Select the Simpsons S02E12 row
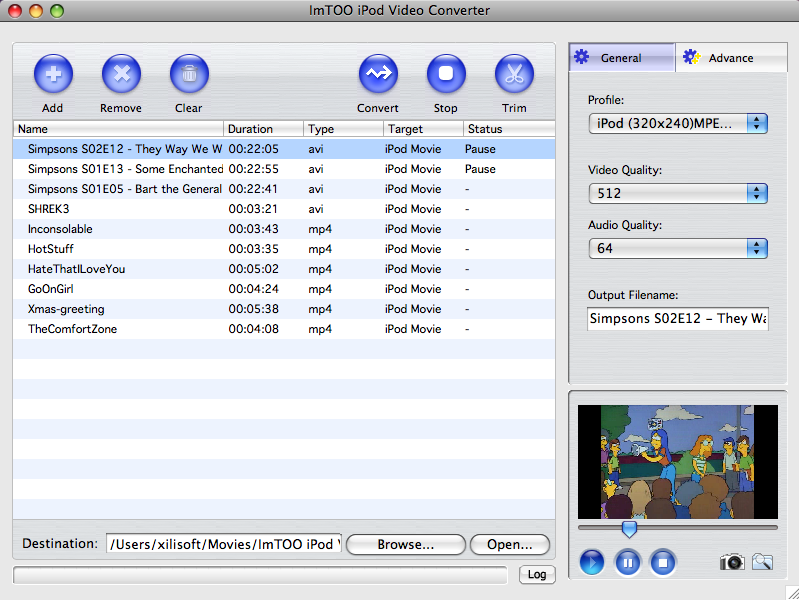Screen dimensions: 799x600 (x=284, y=149)
